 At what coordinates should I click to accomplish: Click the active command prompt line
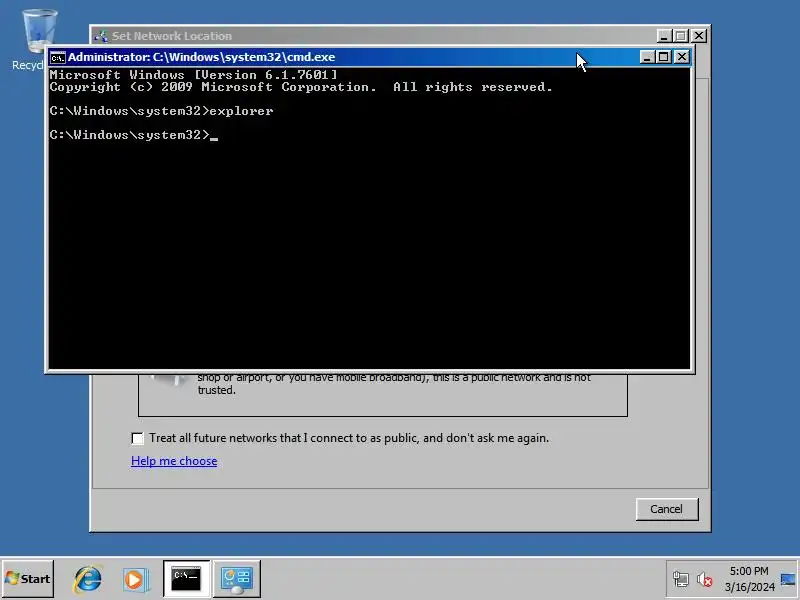(x=134, y=135)
